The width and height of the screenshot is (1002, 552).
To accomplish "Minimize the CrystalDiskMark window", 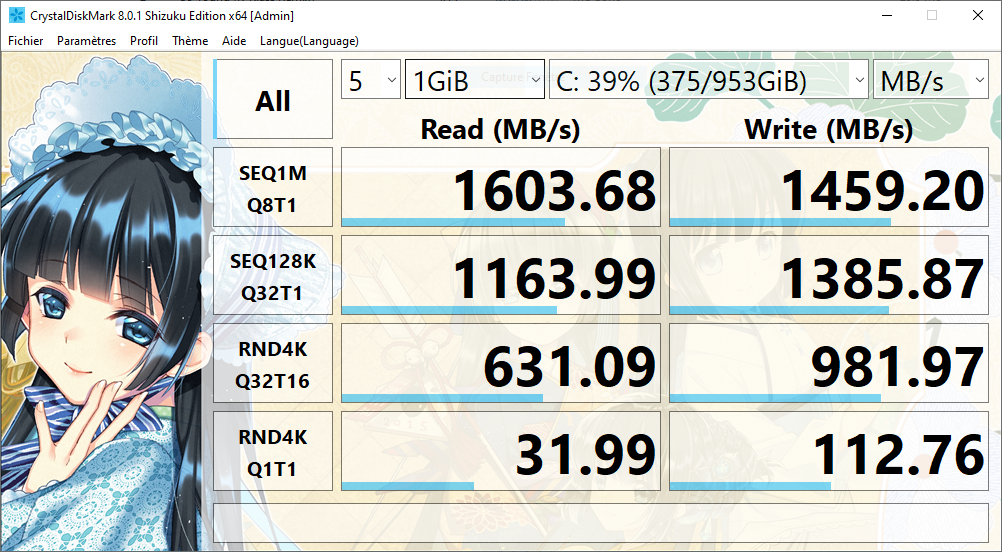I will (x=886, y=15).
